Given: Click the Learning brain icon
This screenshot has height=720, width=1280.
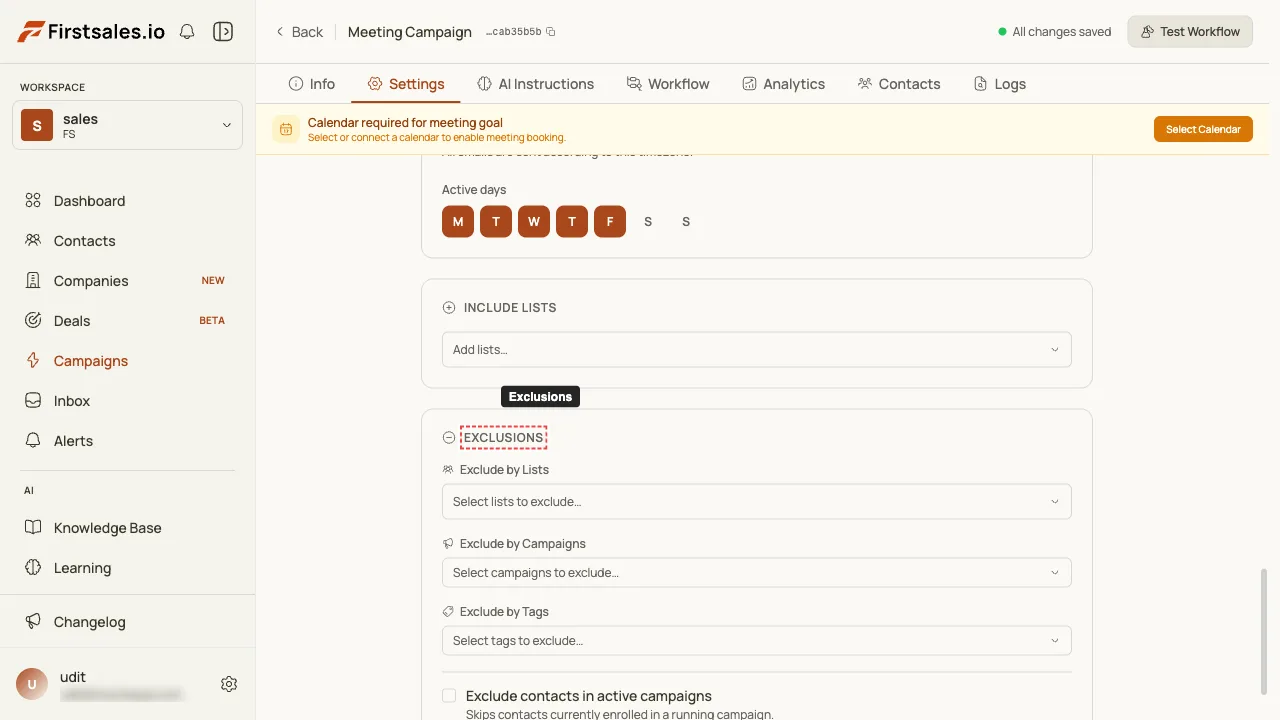Looking at the screenshot, I should point(33,568).
